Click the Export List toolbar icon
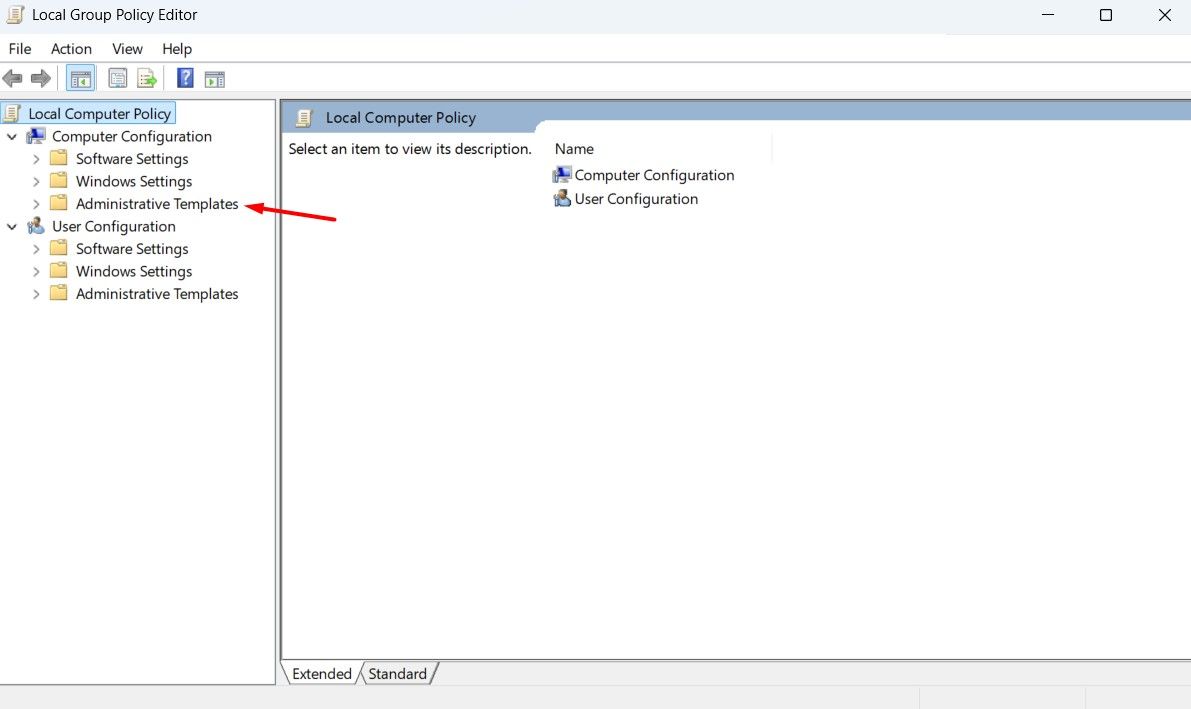The width and height of the screenshot is (1191, 709). (147, 78)
